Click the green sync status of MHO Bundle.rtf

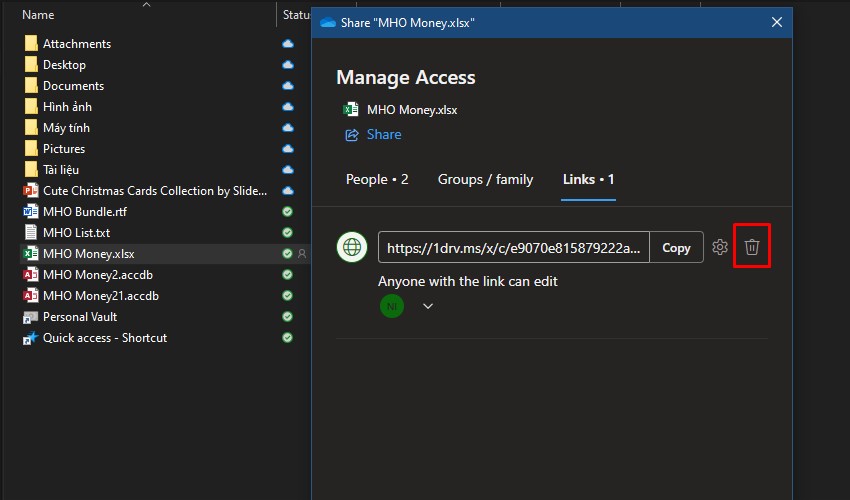click(288, 212)
